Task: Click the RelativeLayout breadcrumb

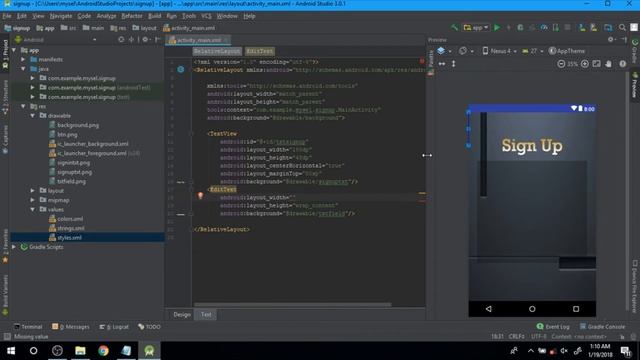Action: (x=217, y=51)
